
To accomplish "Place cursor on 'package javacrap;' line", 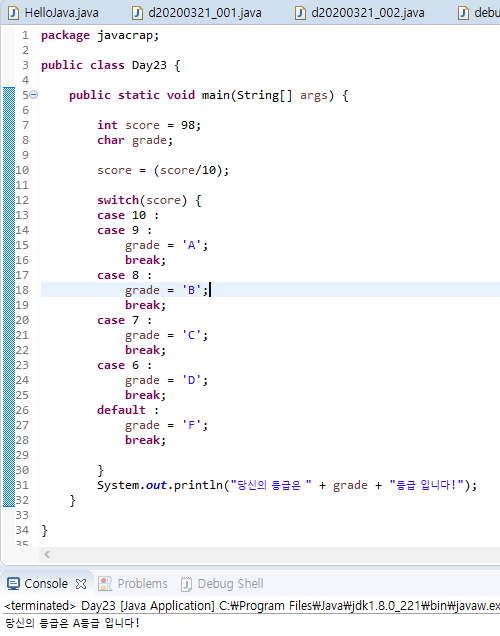I will click(100, 36).
